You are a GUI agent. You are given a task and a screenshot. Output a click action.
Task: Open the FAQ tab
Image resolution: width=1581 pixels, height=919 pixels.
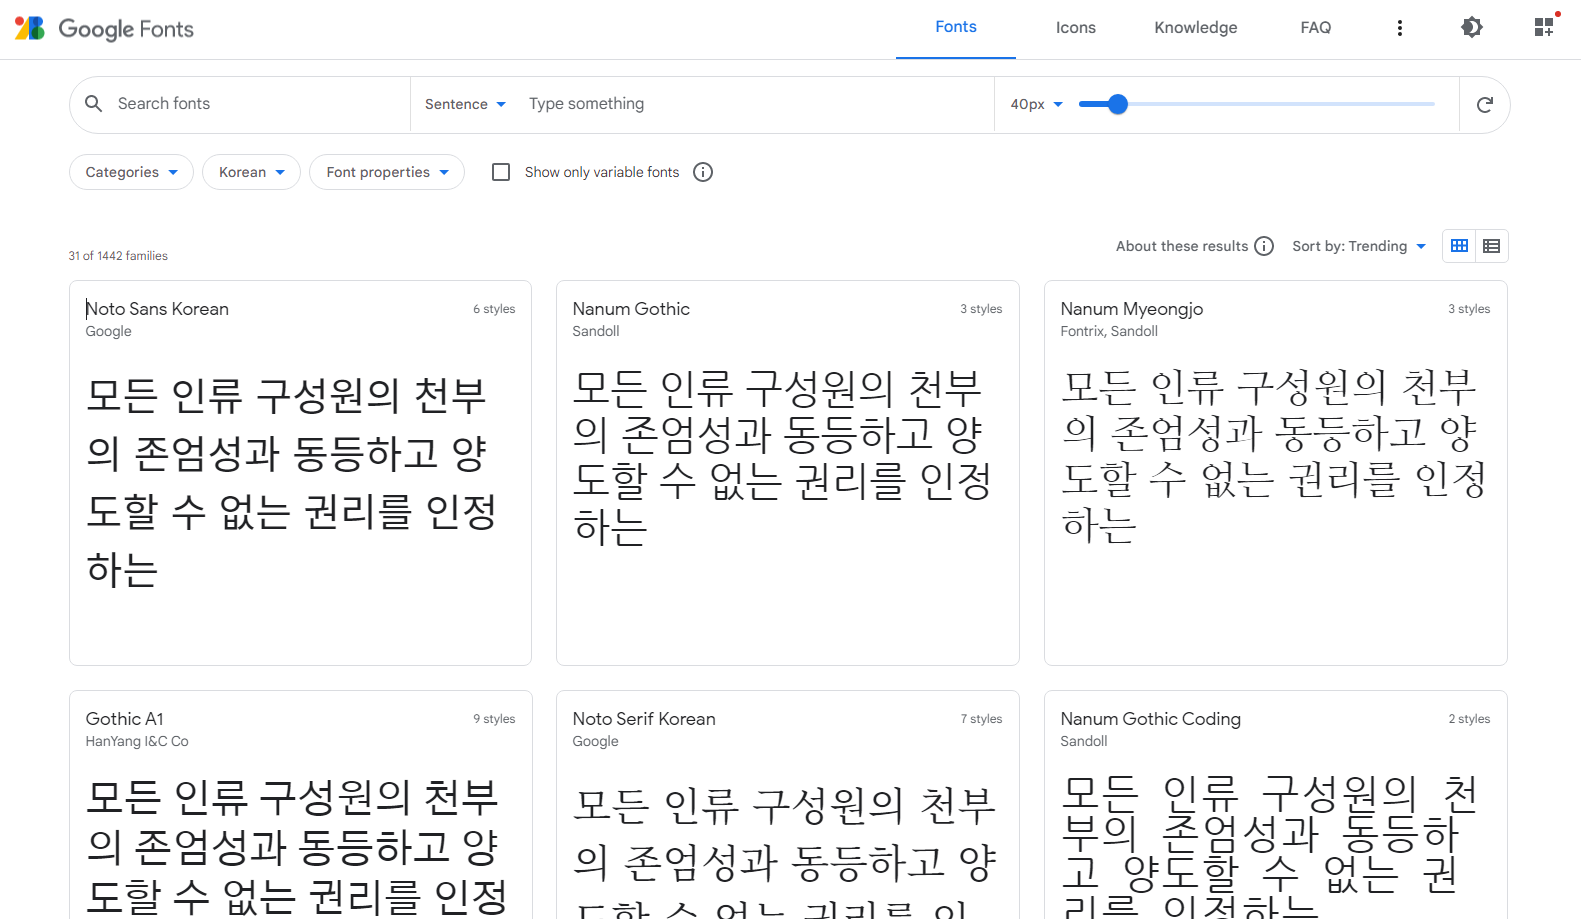(x=1316, y=28)
